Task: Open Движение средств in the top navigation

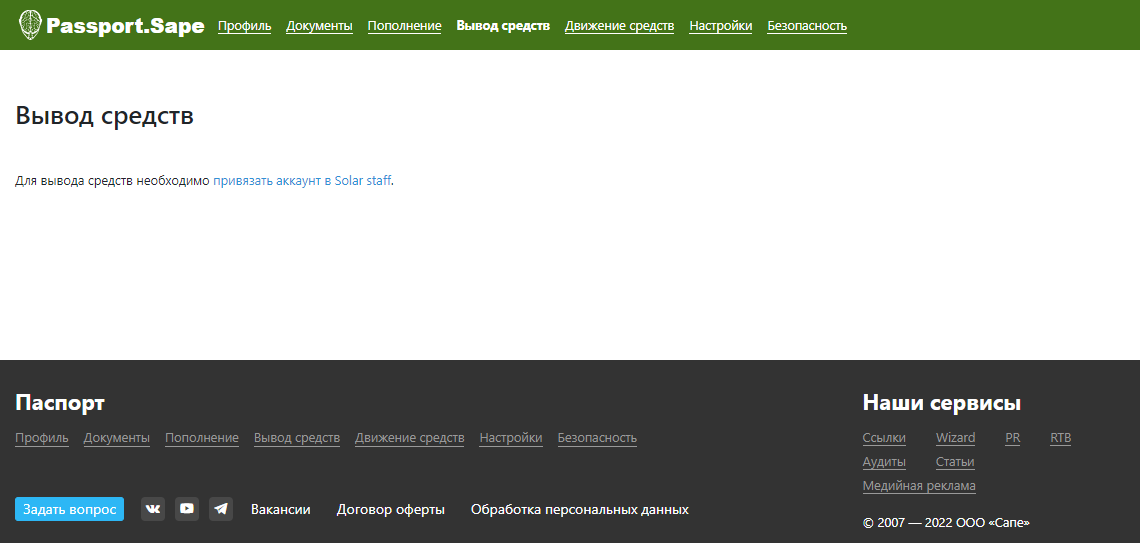Action: [x=619, y=26]
